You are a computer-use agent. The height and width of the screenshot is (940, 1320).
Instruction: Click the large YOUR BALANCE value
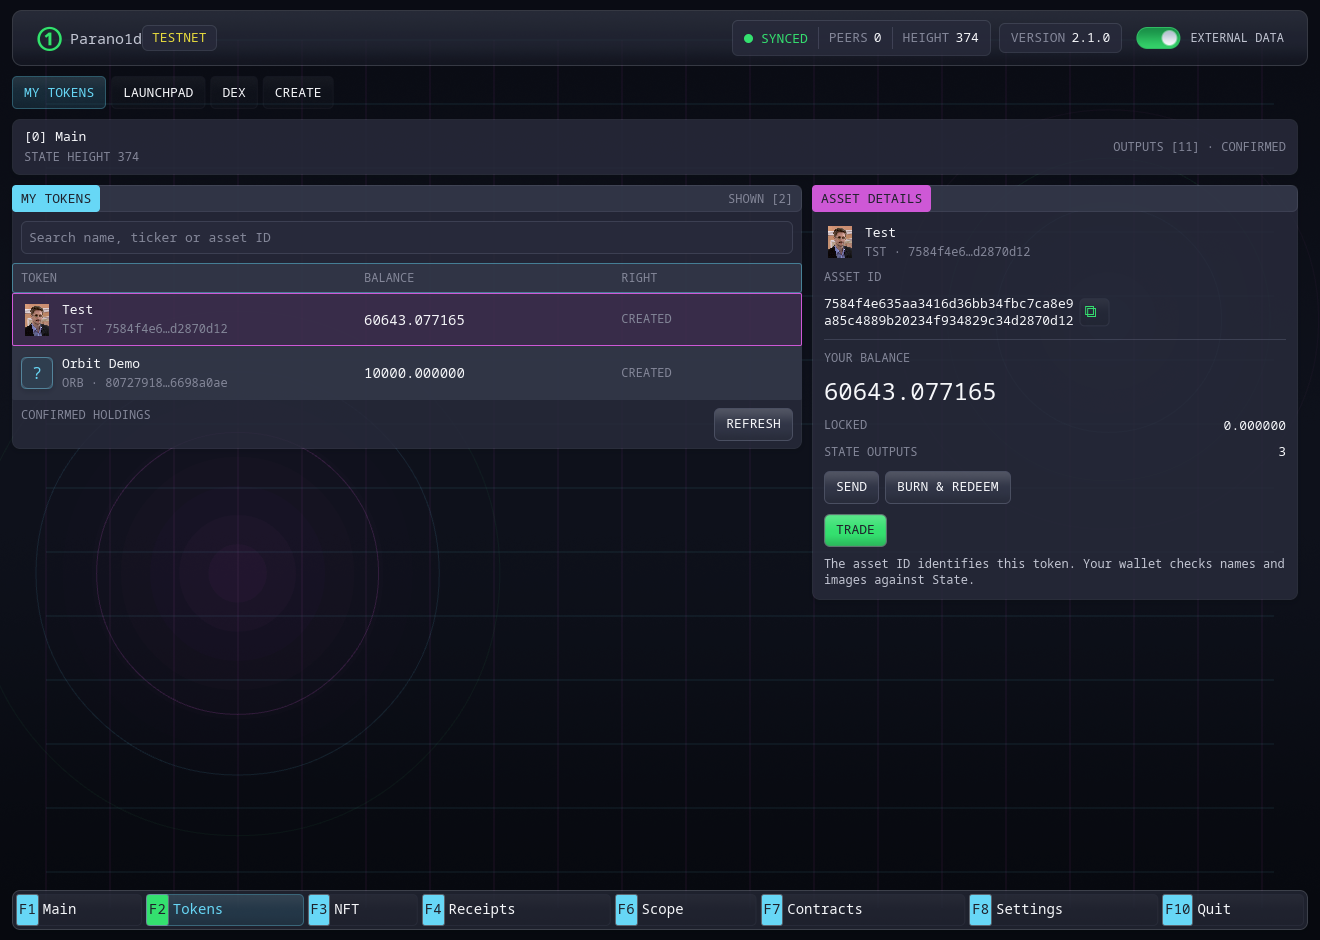(x=910, y=392)
